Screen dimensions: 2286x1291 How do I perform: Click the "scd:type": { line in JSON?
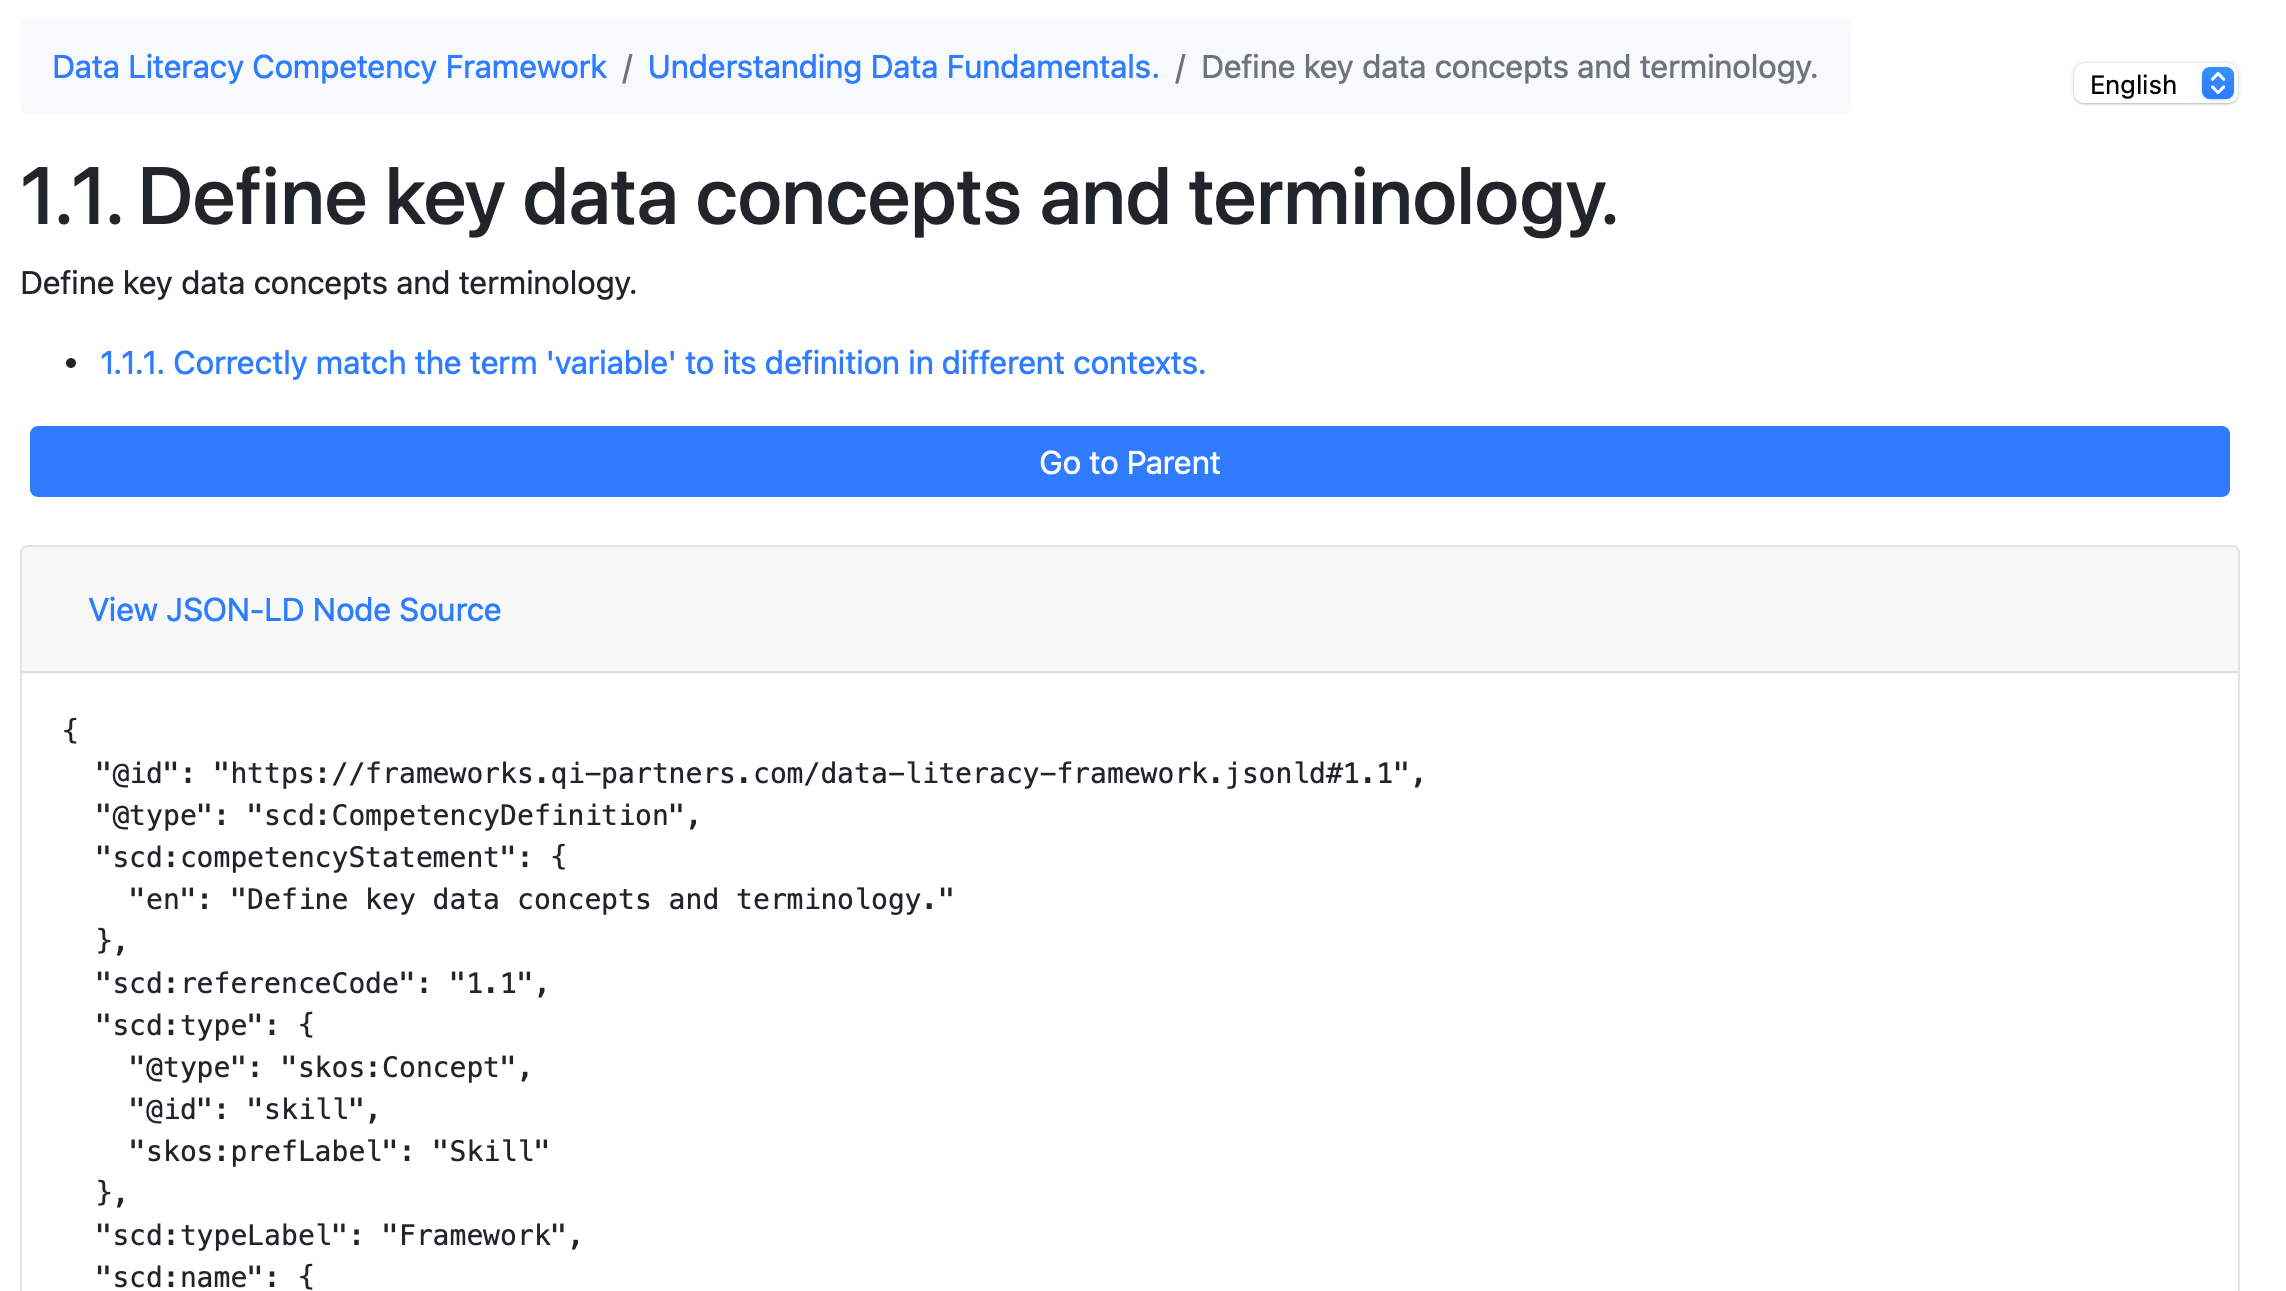pos(205,1026)
